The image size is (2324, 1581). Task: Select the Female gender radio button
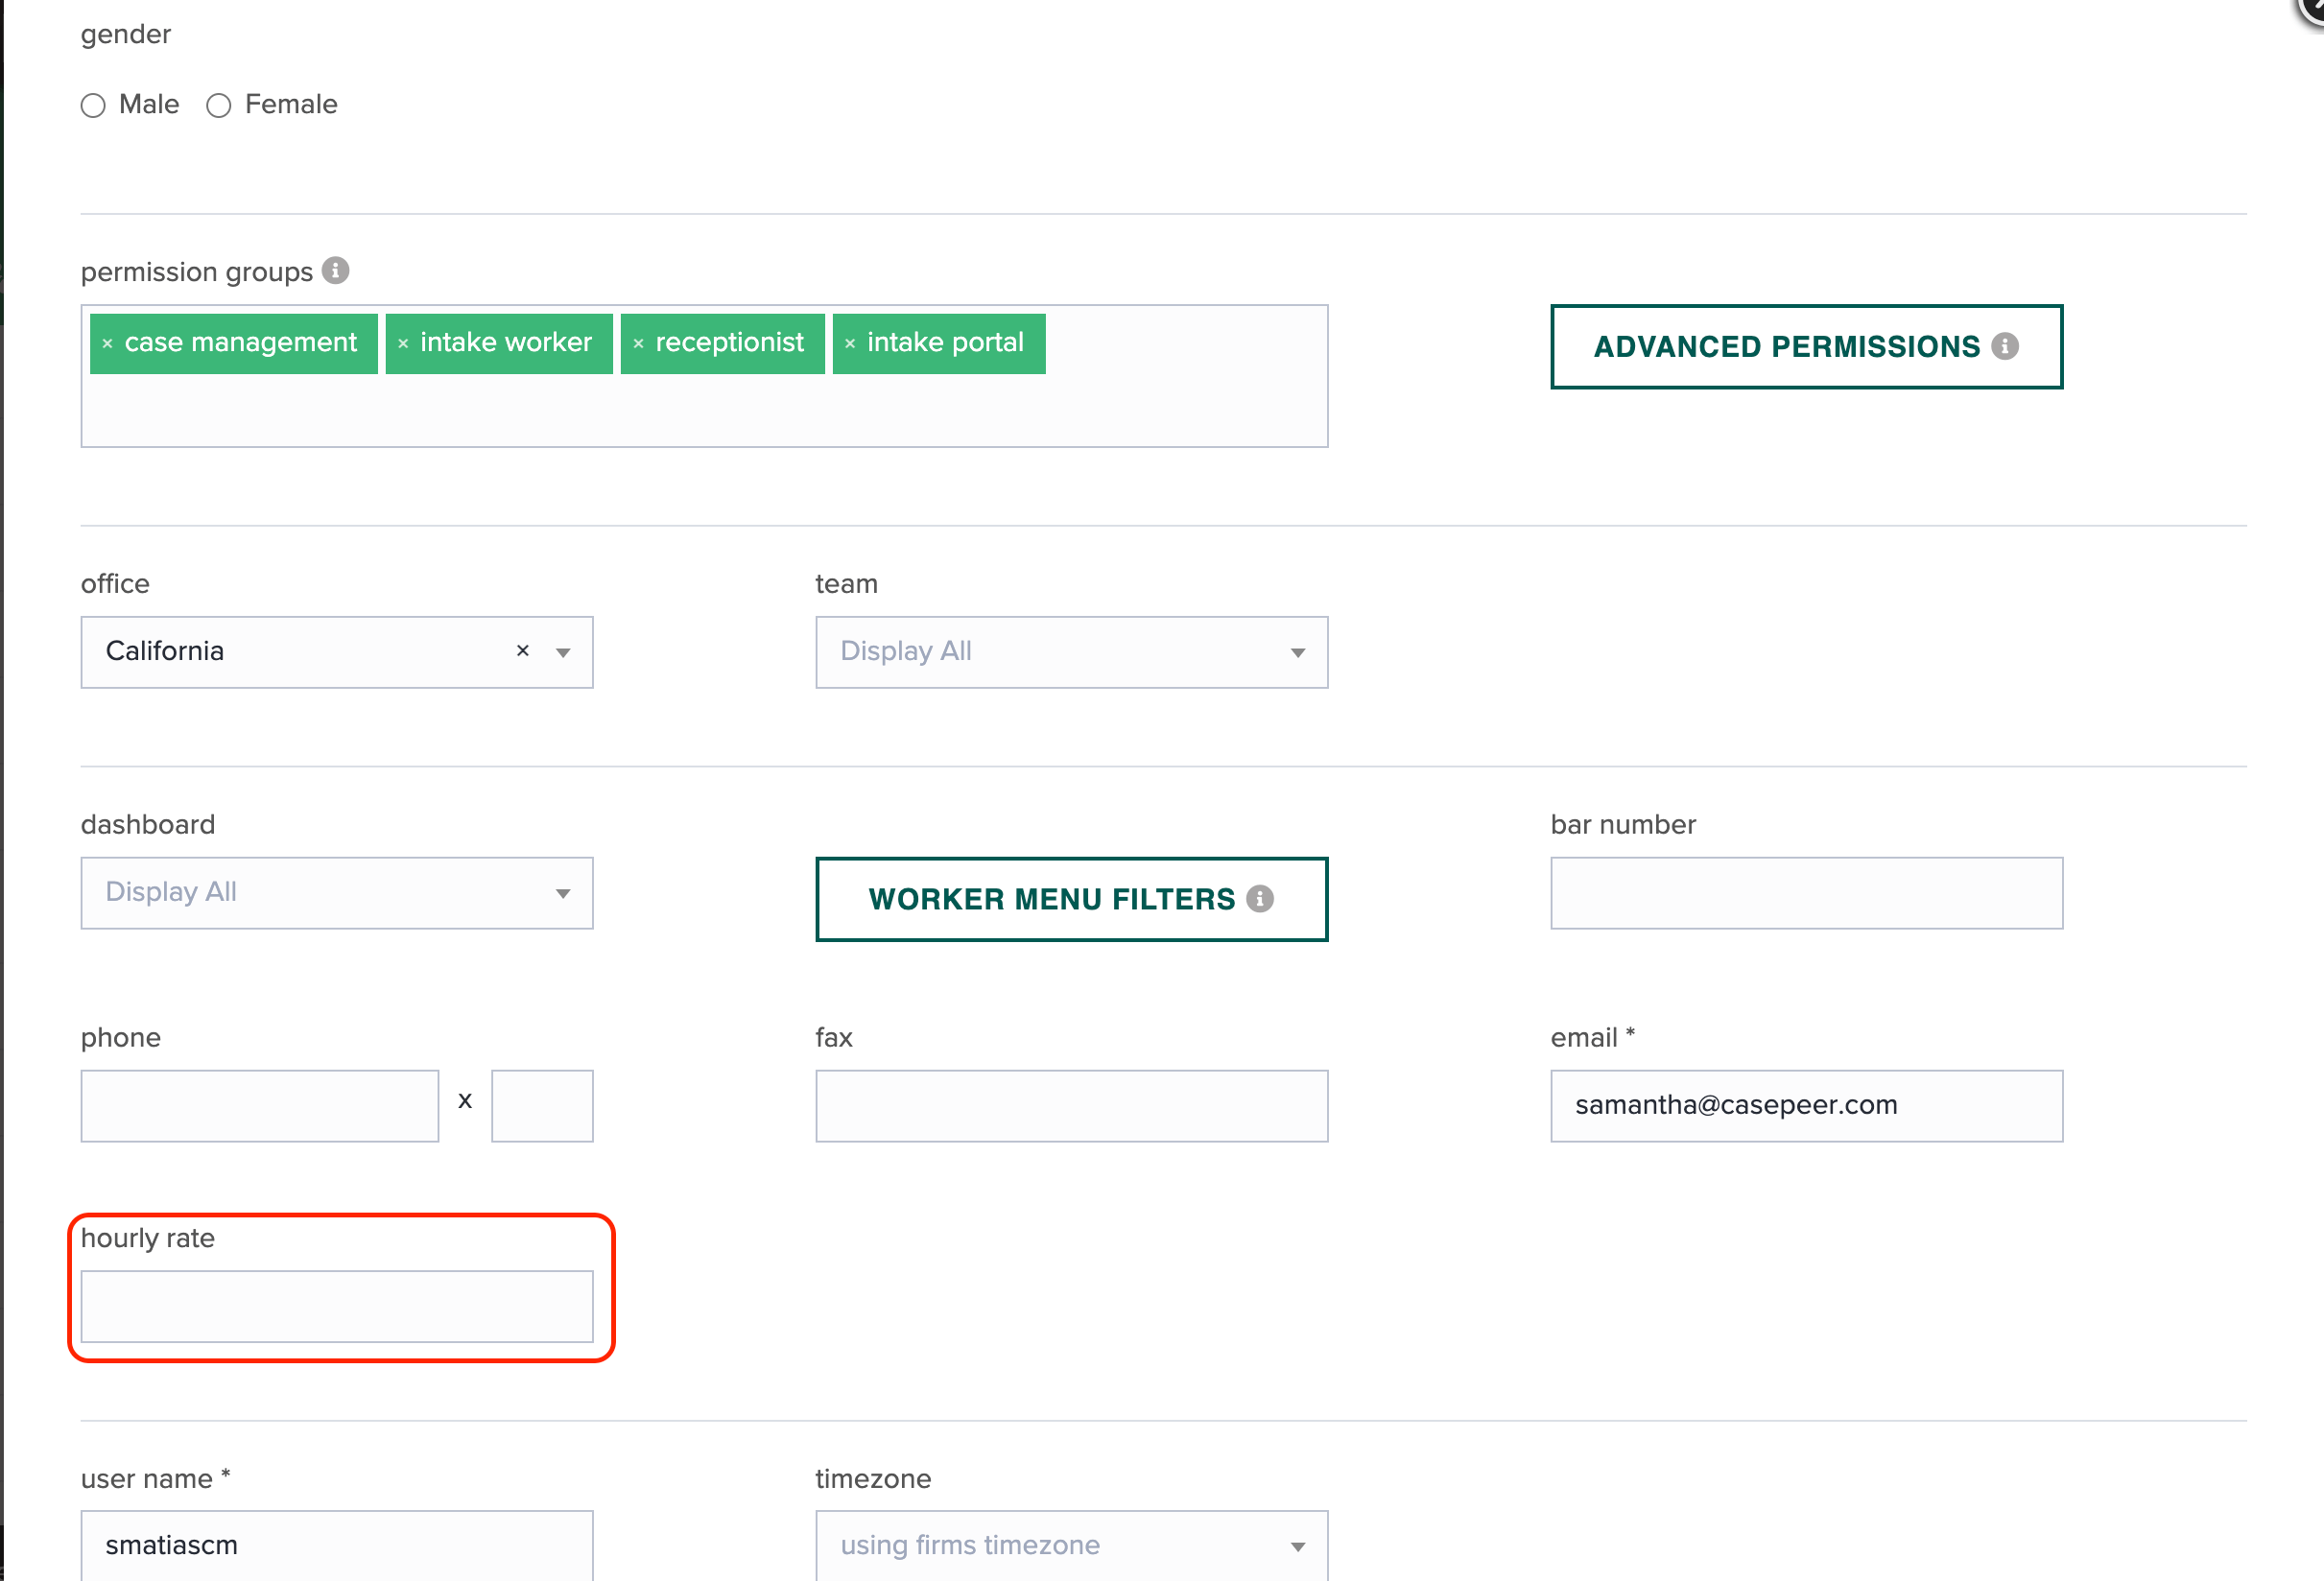219,105
